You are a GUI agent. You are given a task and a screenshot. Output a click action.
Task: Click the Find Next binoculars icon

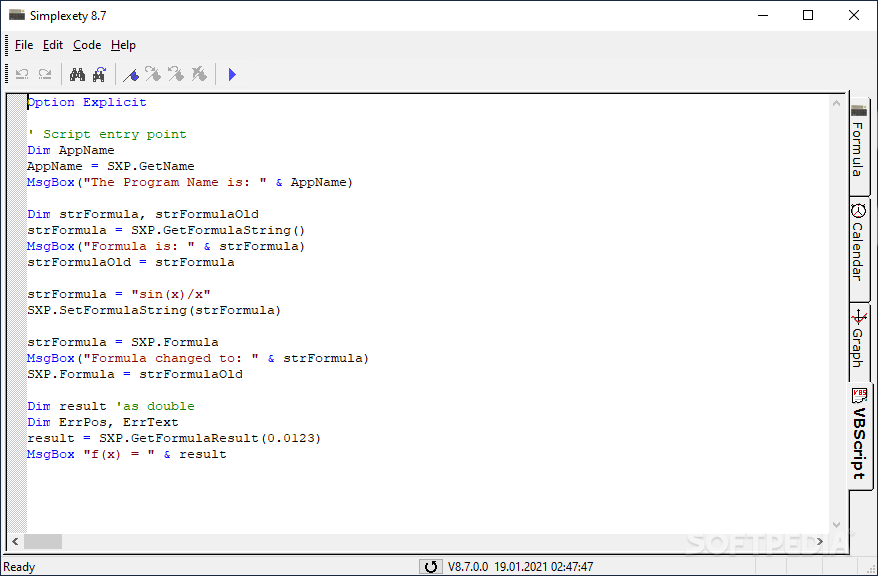pyautogui.click(x=100, y=74)
